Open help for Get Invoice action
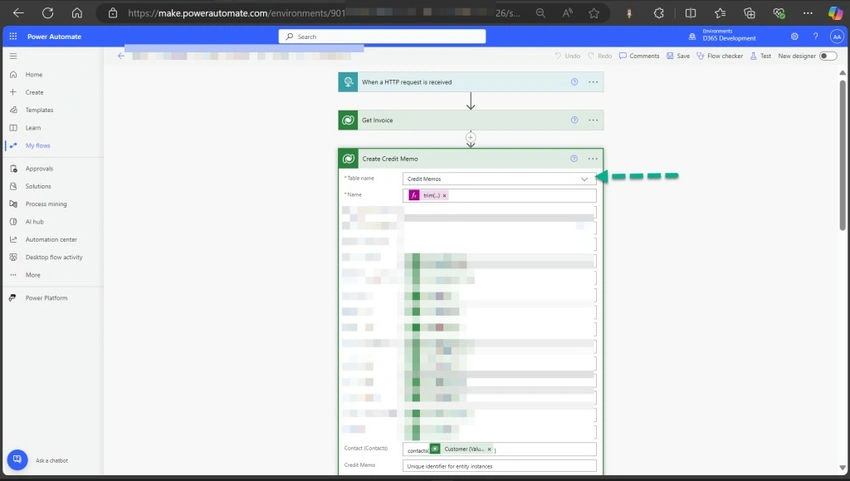This screenshot has width=850, height=481. 574,120
